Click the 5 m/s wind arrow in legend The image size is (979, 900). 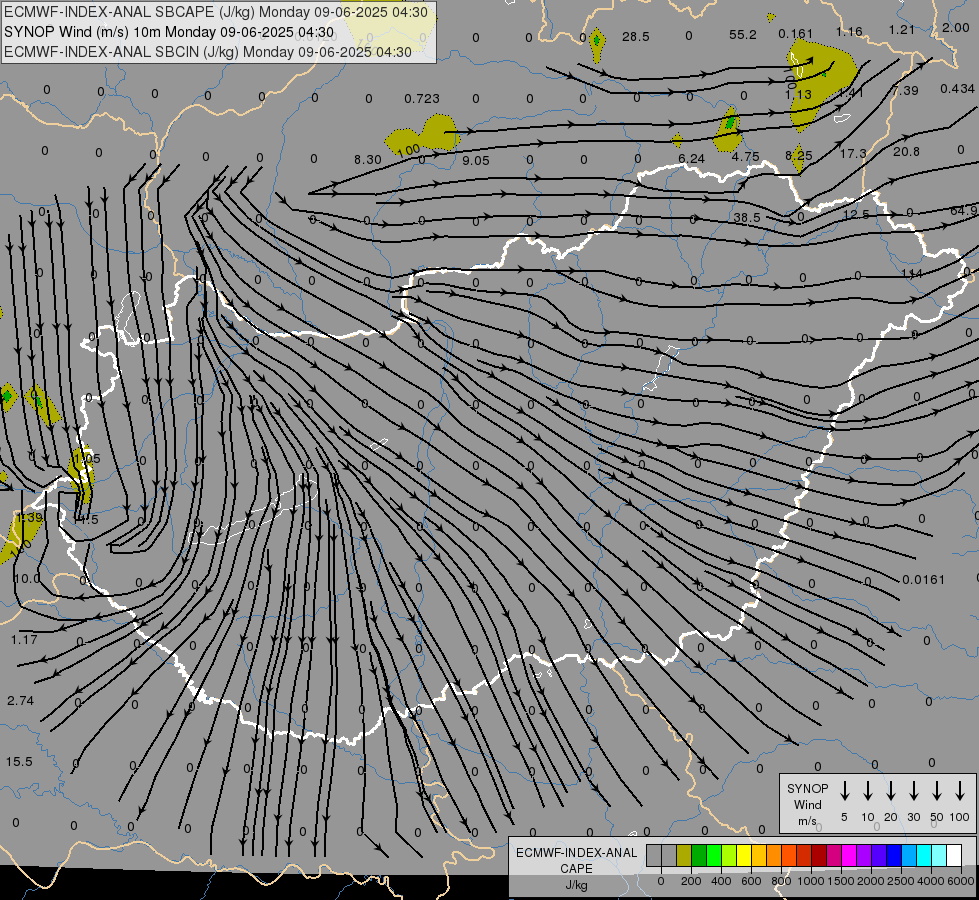tap(845, 791)
